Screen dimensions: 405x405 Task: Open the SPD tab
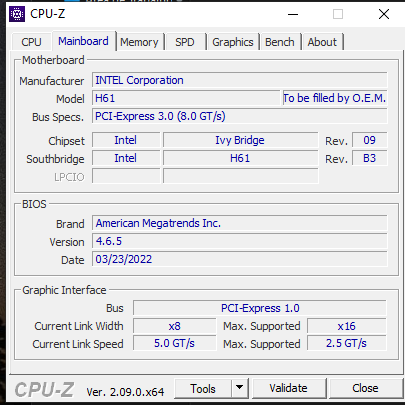click(x=185, y=42)
